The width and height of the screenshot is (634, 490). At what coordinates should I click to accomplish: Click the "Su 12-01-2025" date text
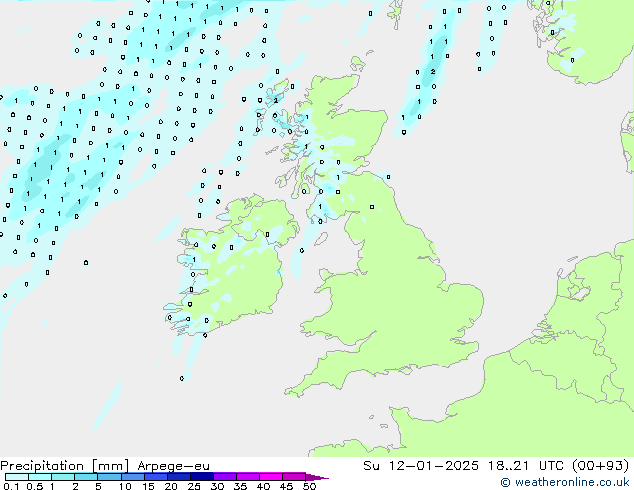pos(421,465)
